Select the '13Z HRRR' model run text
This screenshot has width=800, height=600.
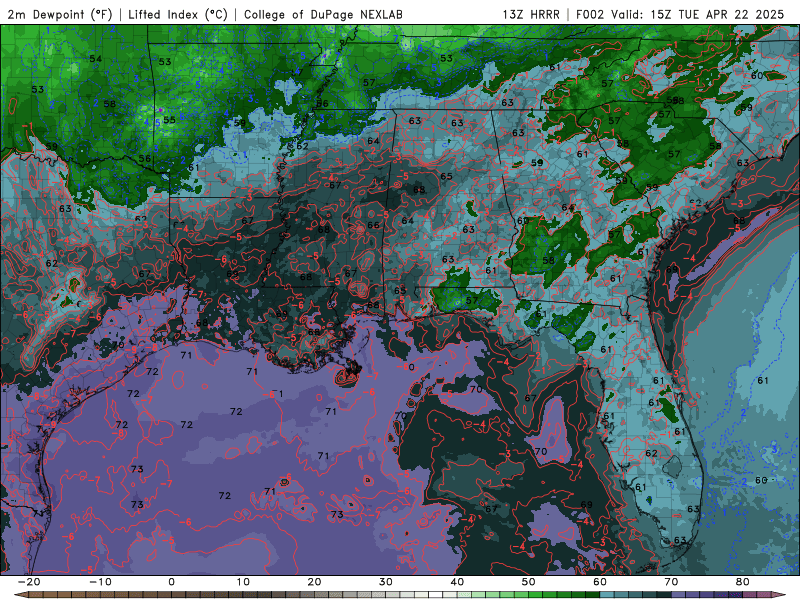point(531,14)
